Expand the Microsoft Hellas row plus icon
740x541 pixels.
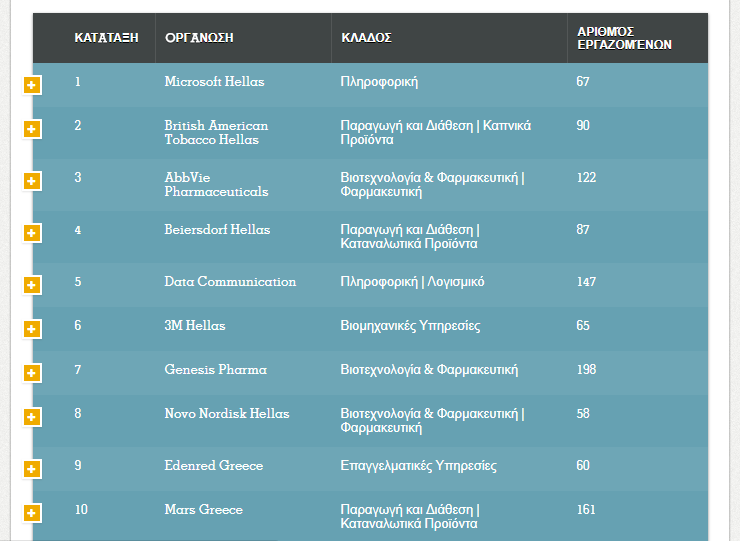tap(32, 85)
